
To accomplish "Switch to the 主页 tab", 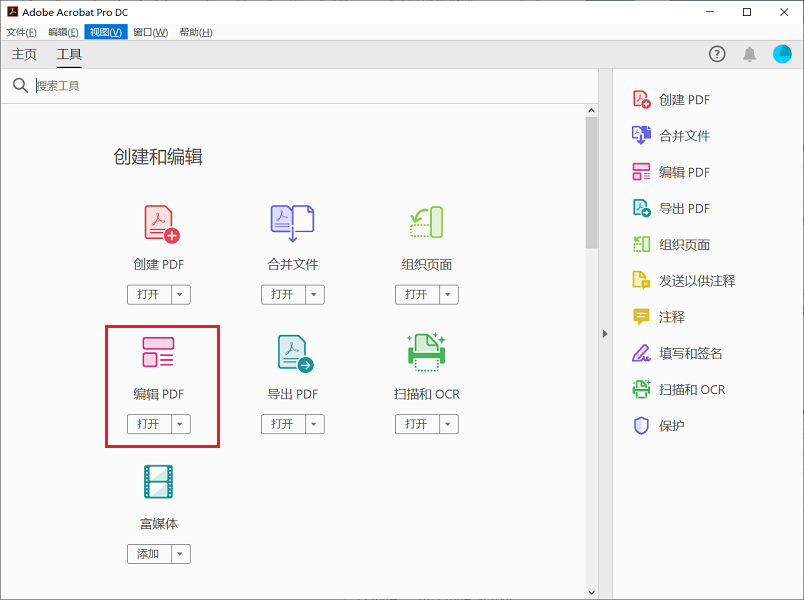I will [x=24, y=54].
